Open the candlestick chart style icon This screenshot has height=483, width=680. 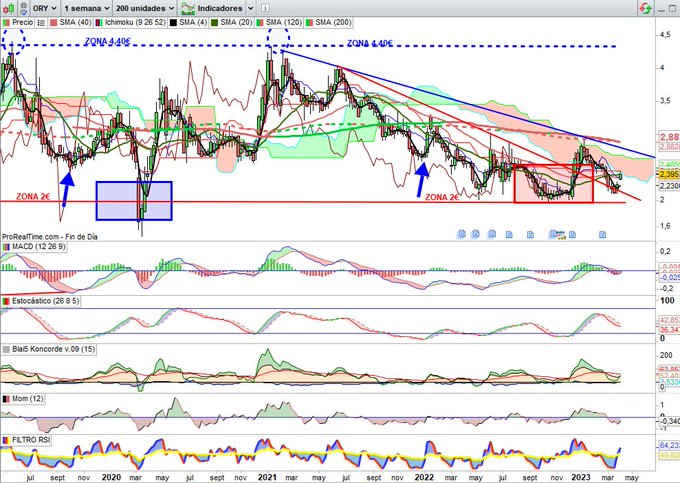click(8, 8)
